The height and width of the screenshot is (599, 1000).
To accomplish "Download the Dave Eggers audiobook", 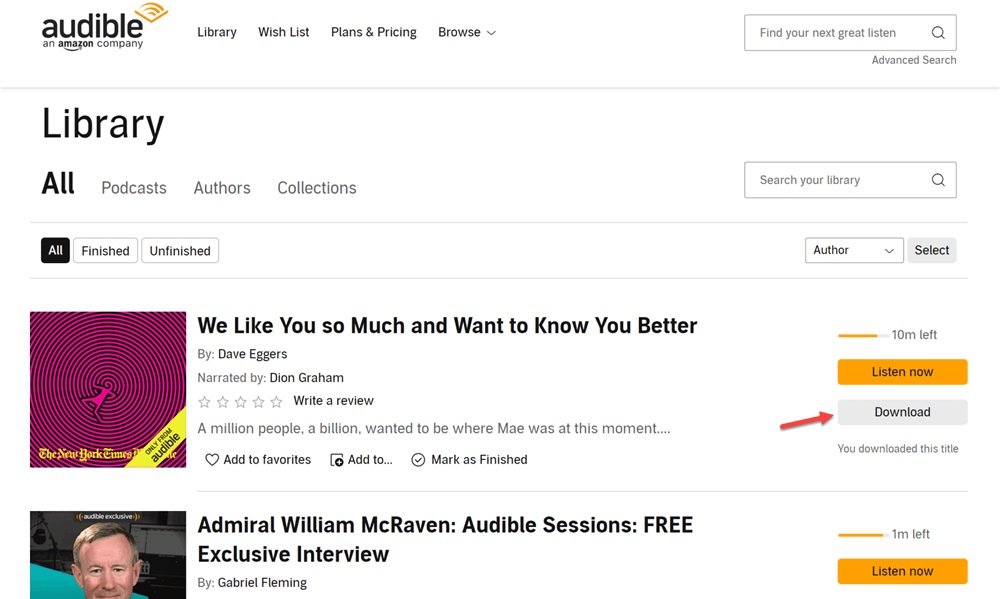I will [902, 412].
